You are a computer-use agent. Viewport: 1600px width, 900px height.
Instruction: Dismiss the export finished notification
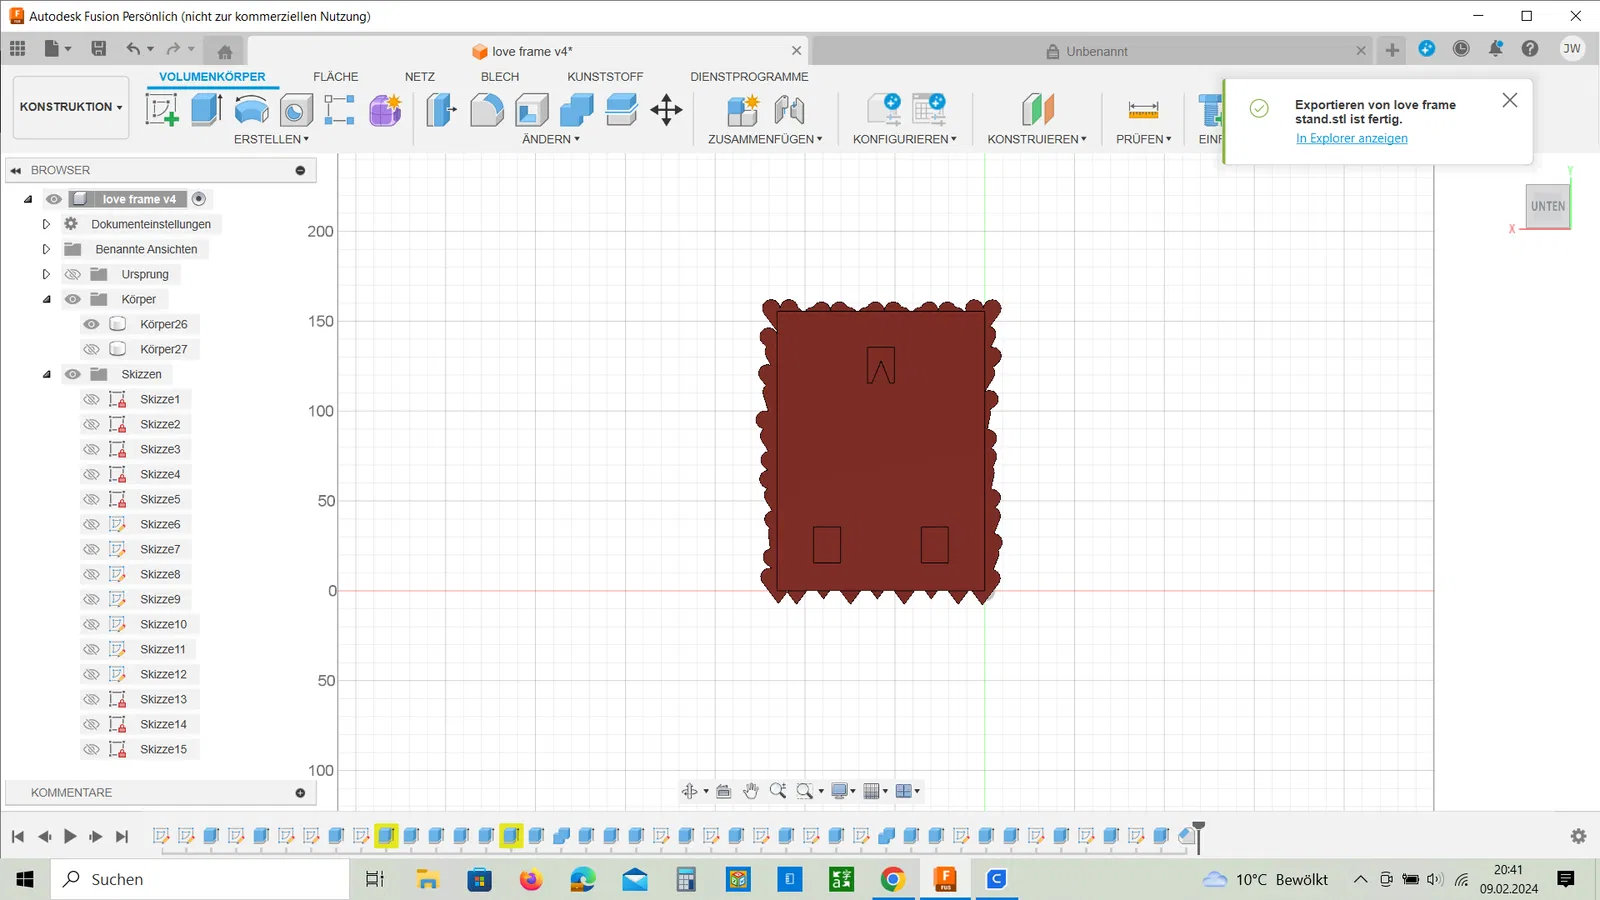(x=1510, y=100)
